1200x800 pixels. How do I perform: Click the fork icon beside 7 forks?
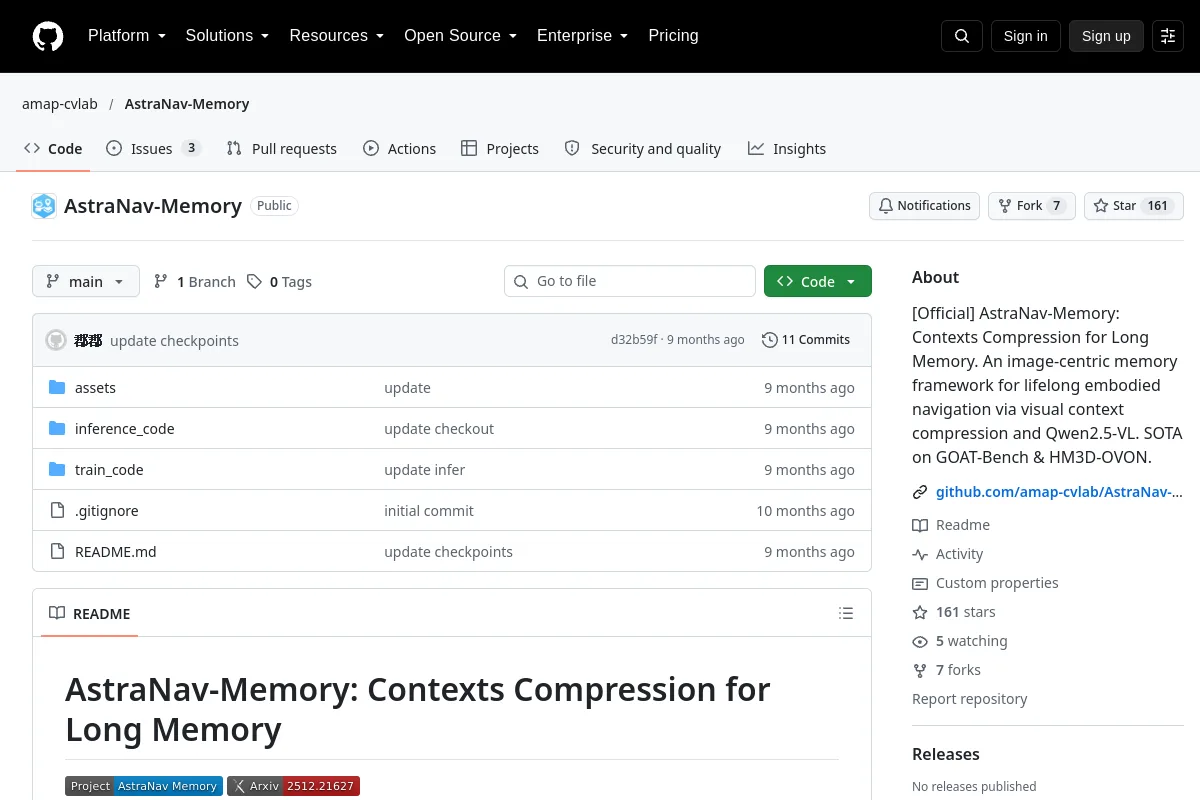[920, 670]
